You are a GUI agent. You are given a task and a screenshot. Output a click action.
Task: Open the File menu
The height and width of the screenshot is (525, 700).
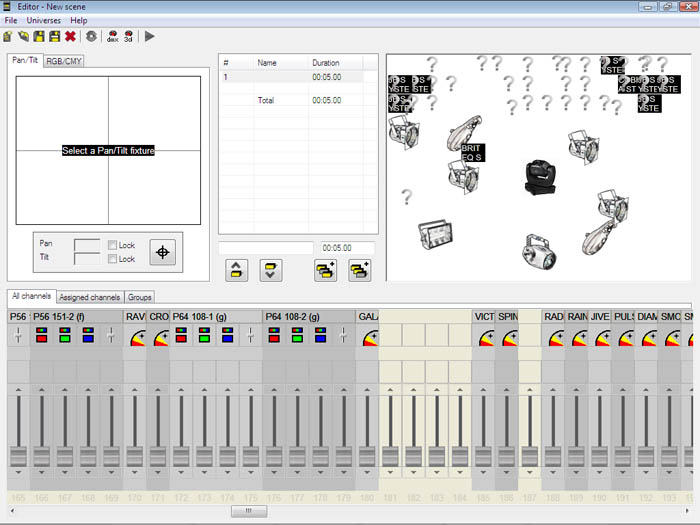coord(11,20)
